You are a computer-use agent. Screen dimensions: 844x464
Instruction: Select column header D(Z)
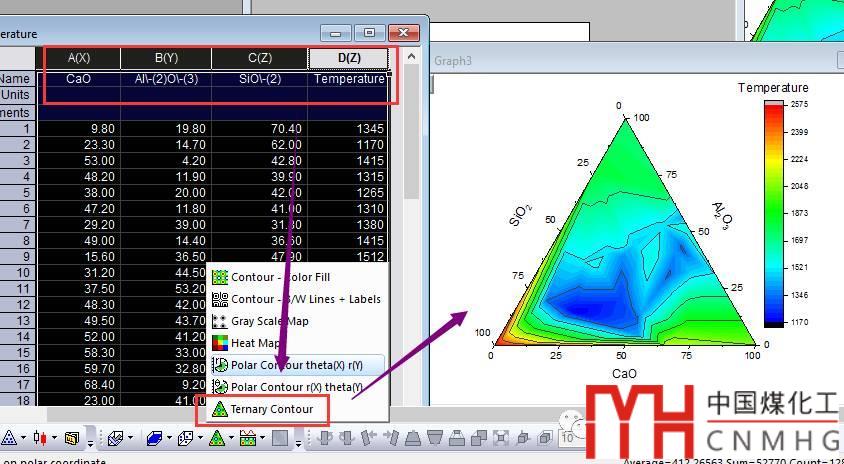tap(349, 58)
